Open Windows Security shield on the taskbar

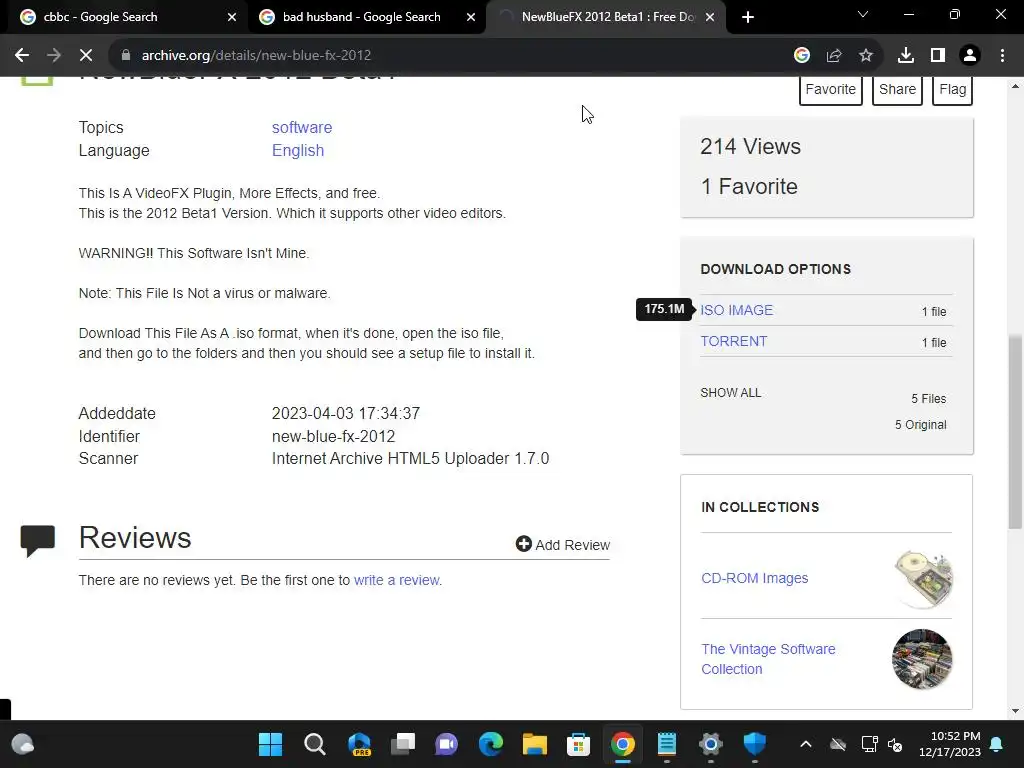point(754,744)
